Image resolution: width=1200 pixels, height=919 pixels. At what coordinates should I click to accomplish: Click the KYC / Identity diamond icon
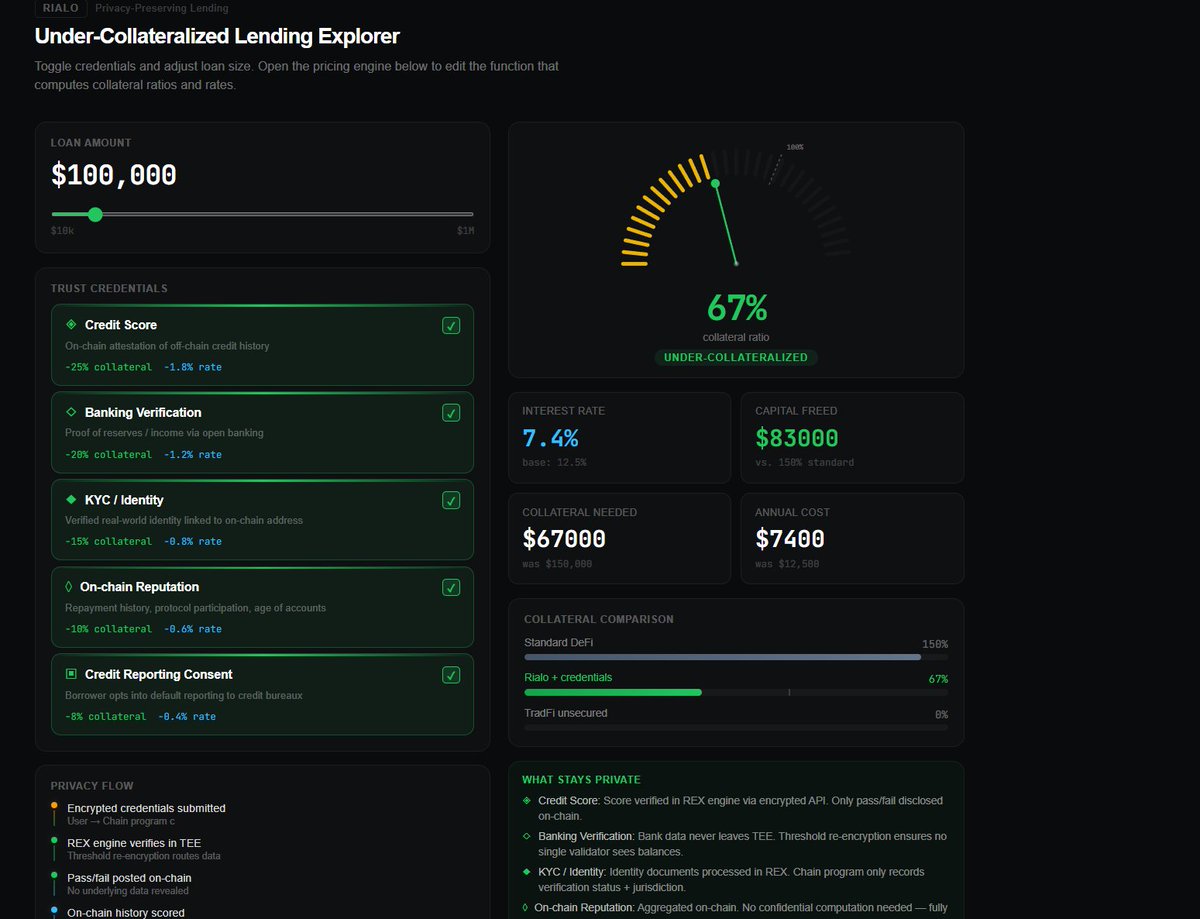click(71, 499)
